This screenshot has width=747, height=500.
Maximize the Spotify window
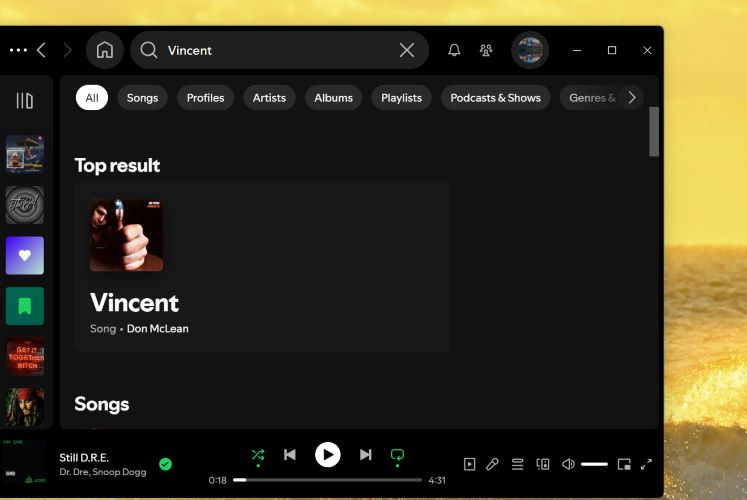click(x=612, y=50)
